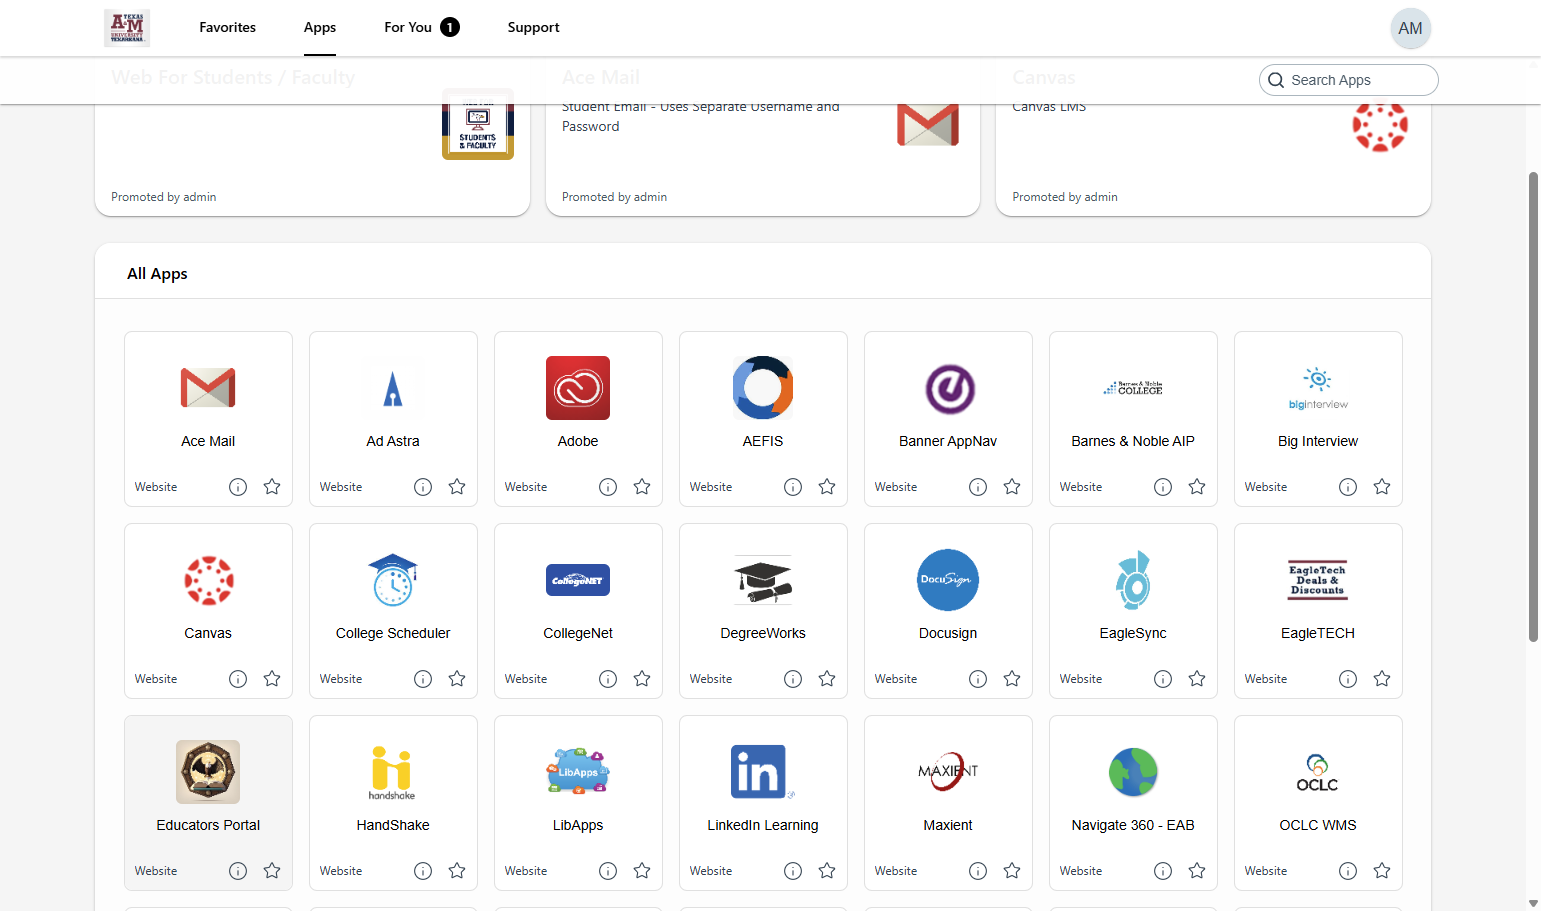Launch the HandShake icon

[x=393, y=772]
